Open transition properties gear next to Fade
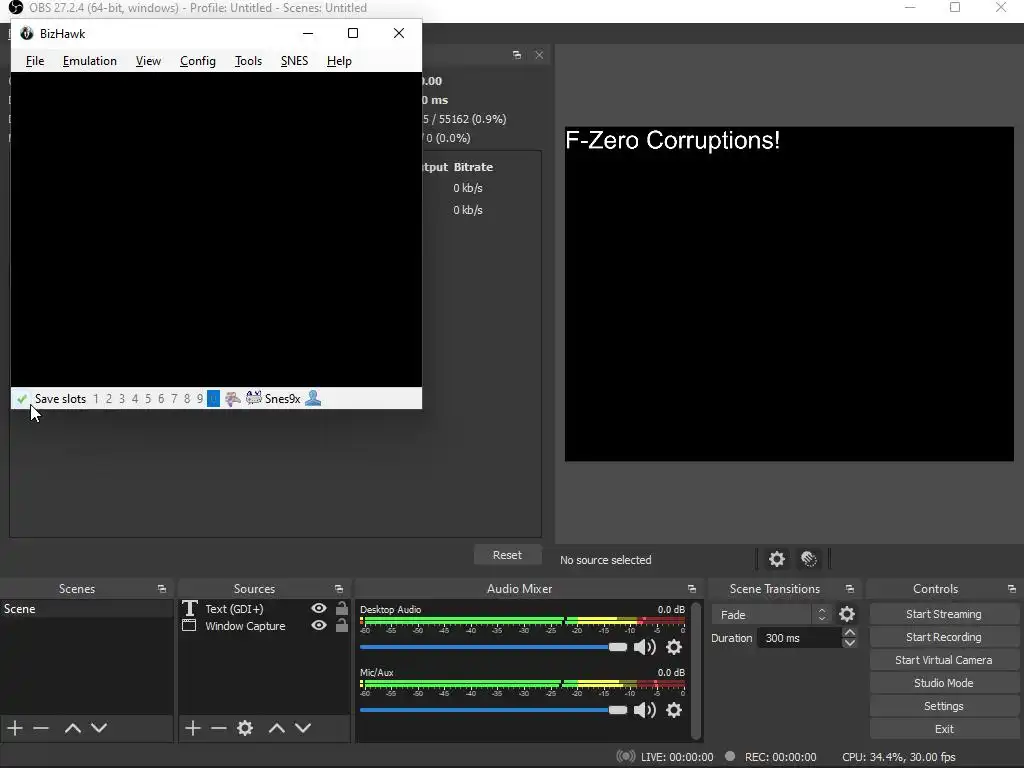This screenshot has height=768, width=1024. click(847, 615)
